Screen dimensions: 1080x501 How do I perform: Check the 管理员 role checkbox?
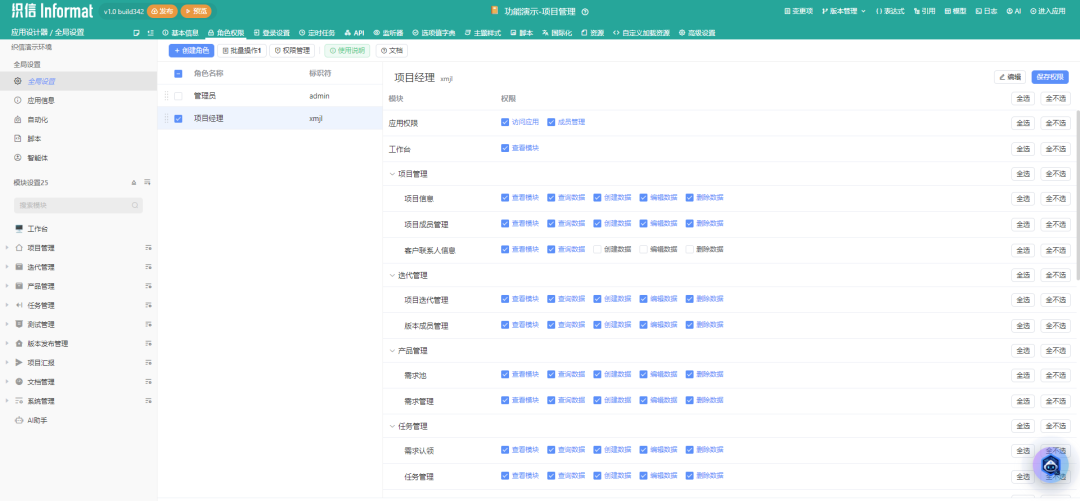[x=178, y=96]
